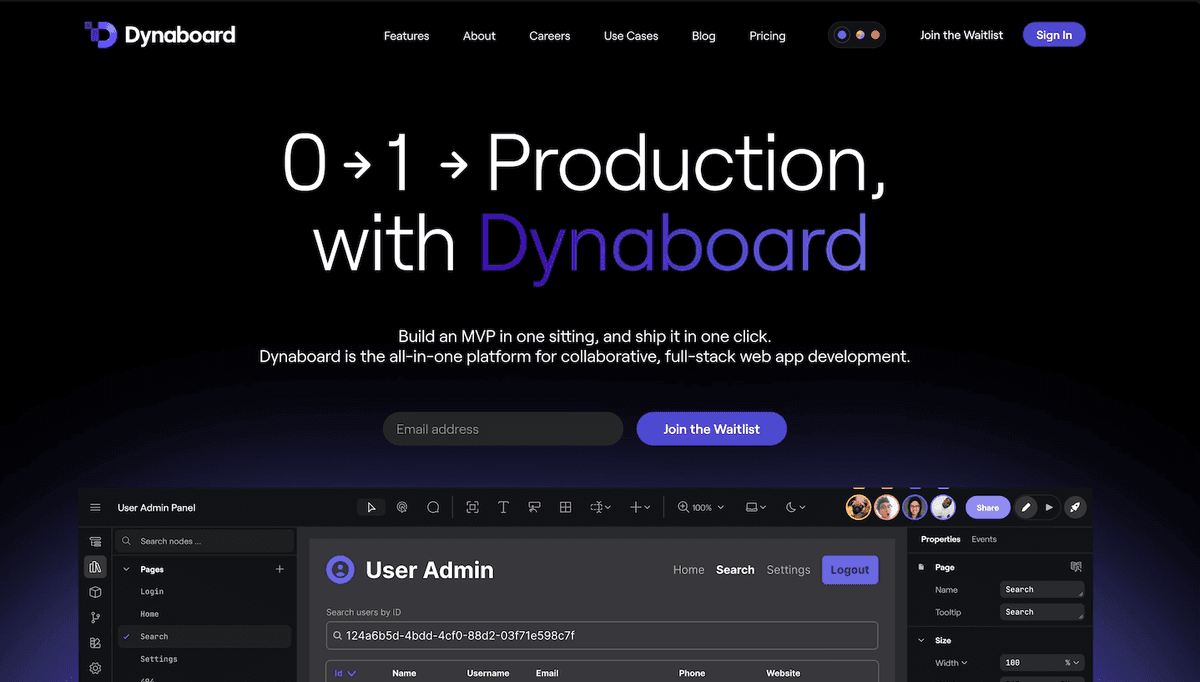Image resolution: width=1200 pixels, height=682 pixels.
Task: Launch deploy with the rocket icon
Action: point(1075,507)
